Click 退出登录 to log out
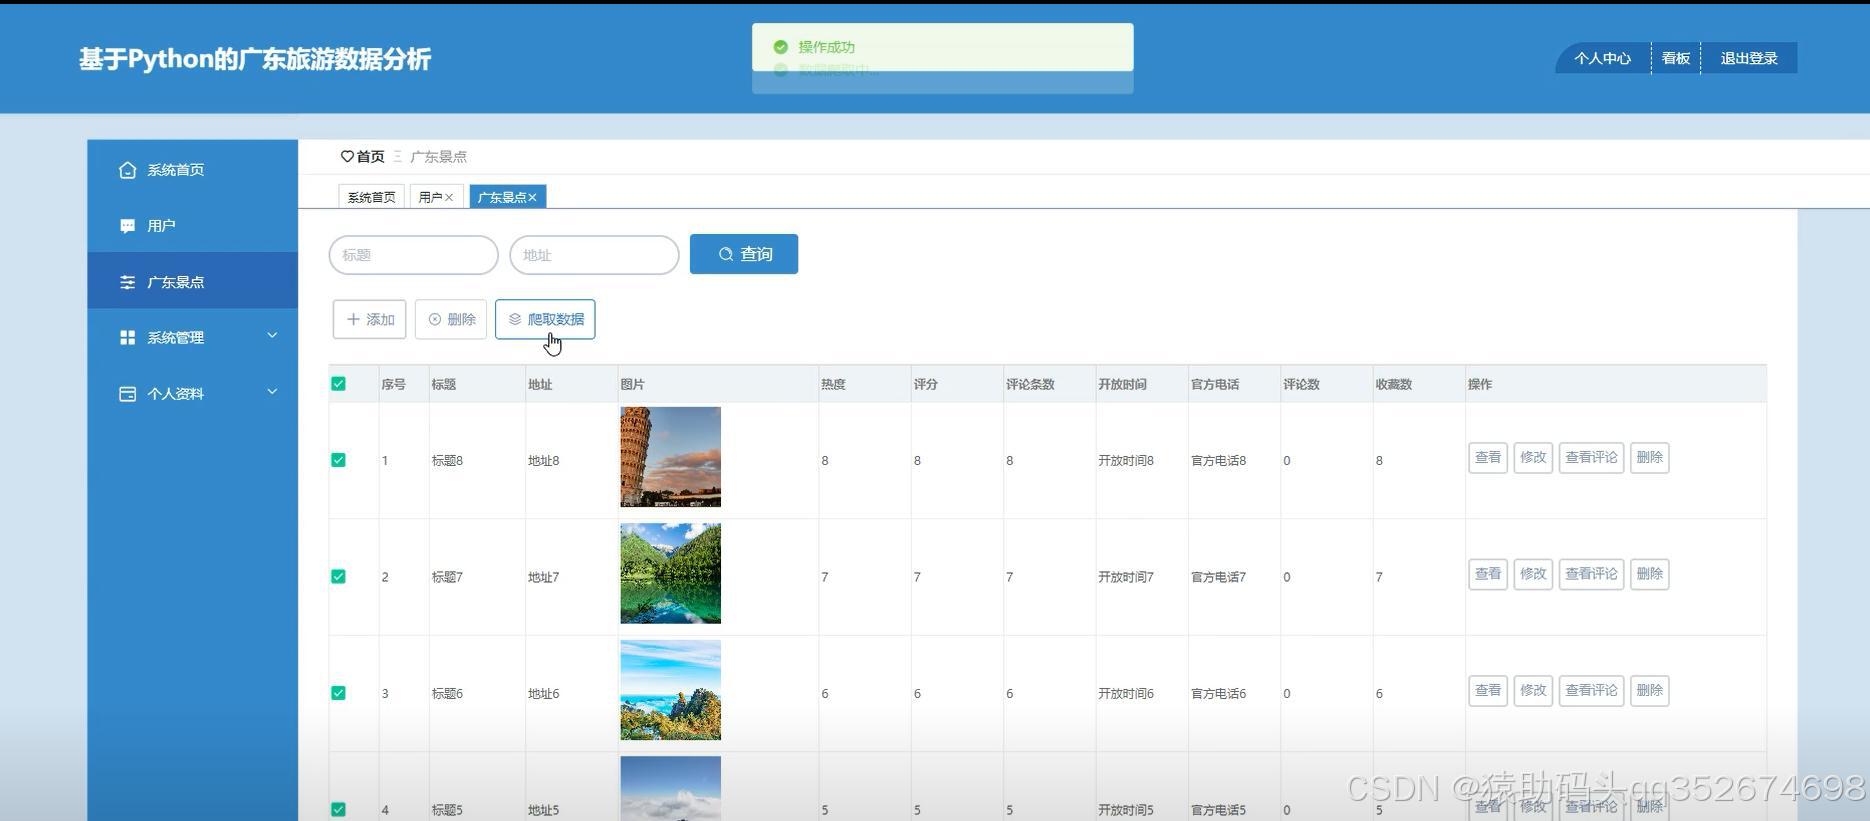Image resolution: width=1870 pixels, height=821 pixels. pyautogui.click(x=1749, y=58)
